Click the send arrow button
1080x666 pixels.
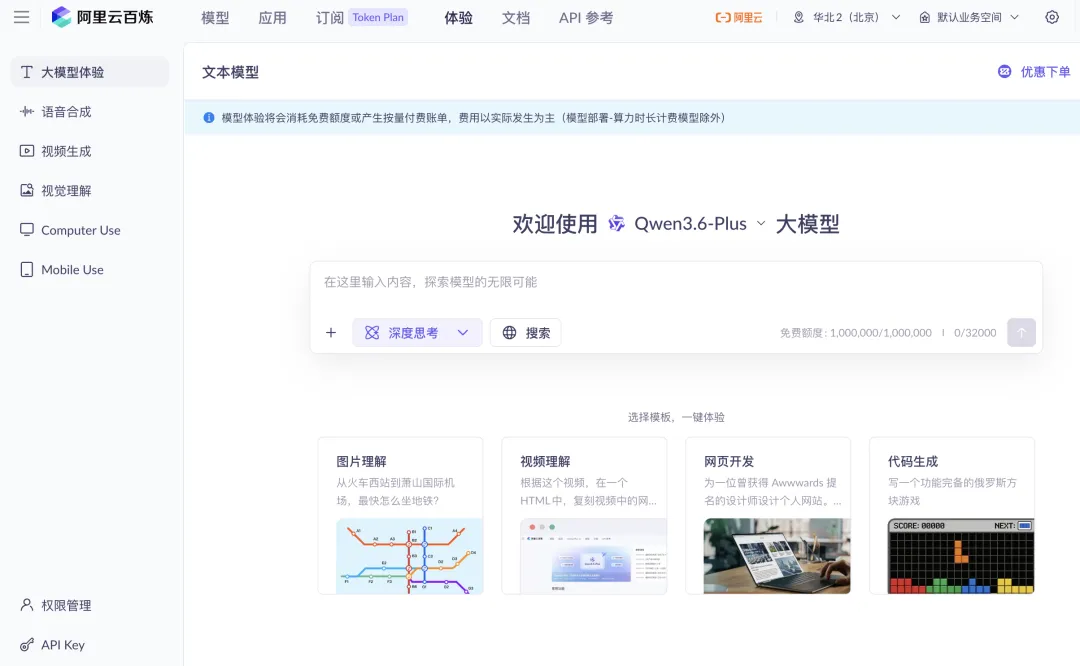pyautogui.click(x=1021, y=333)
